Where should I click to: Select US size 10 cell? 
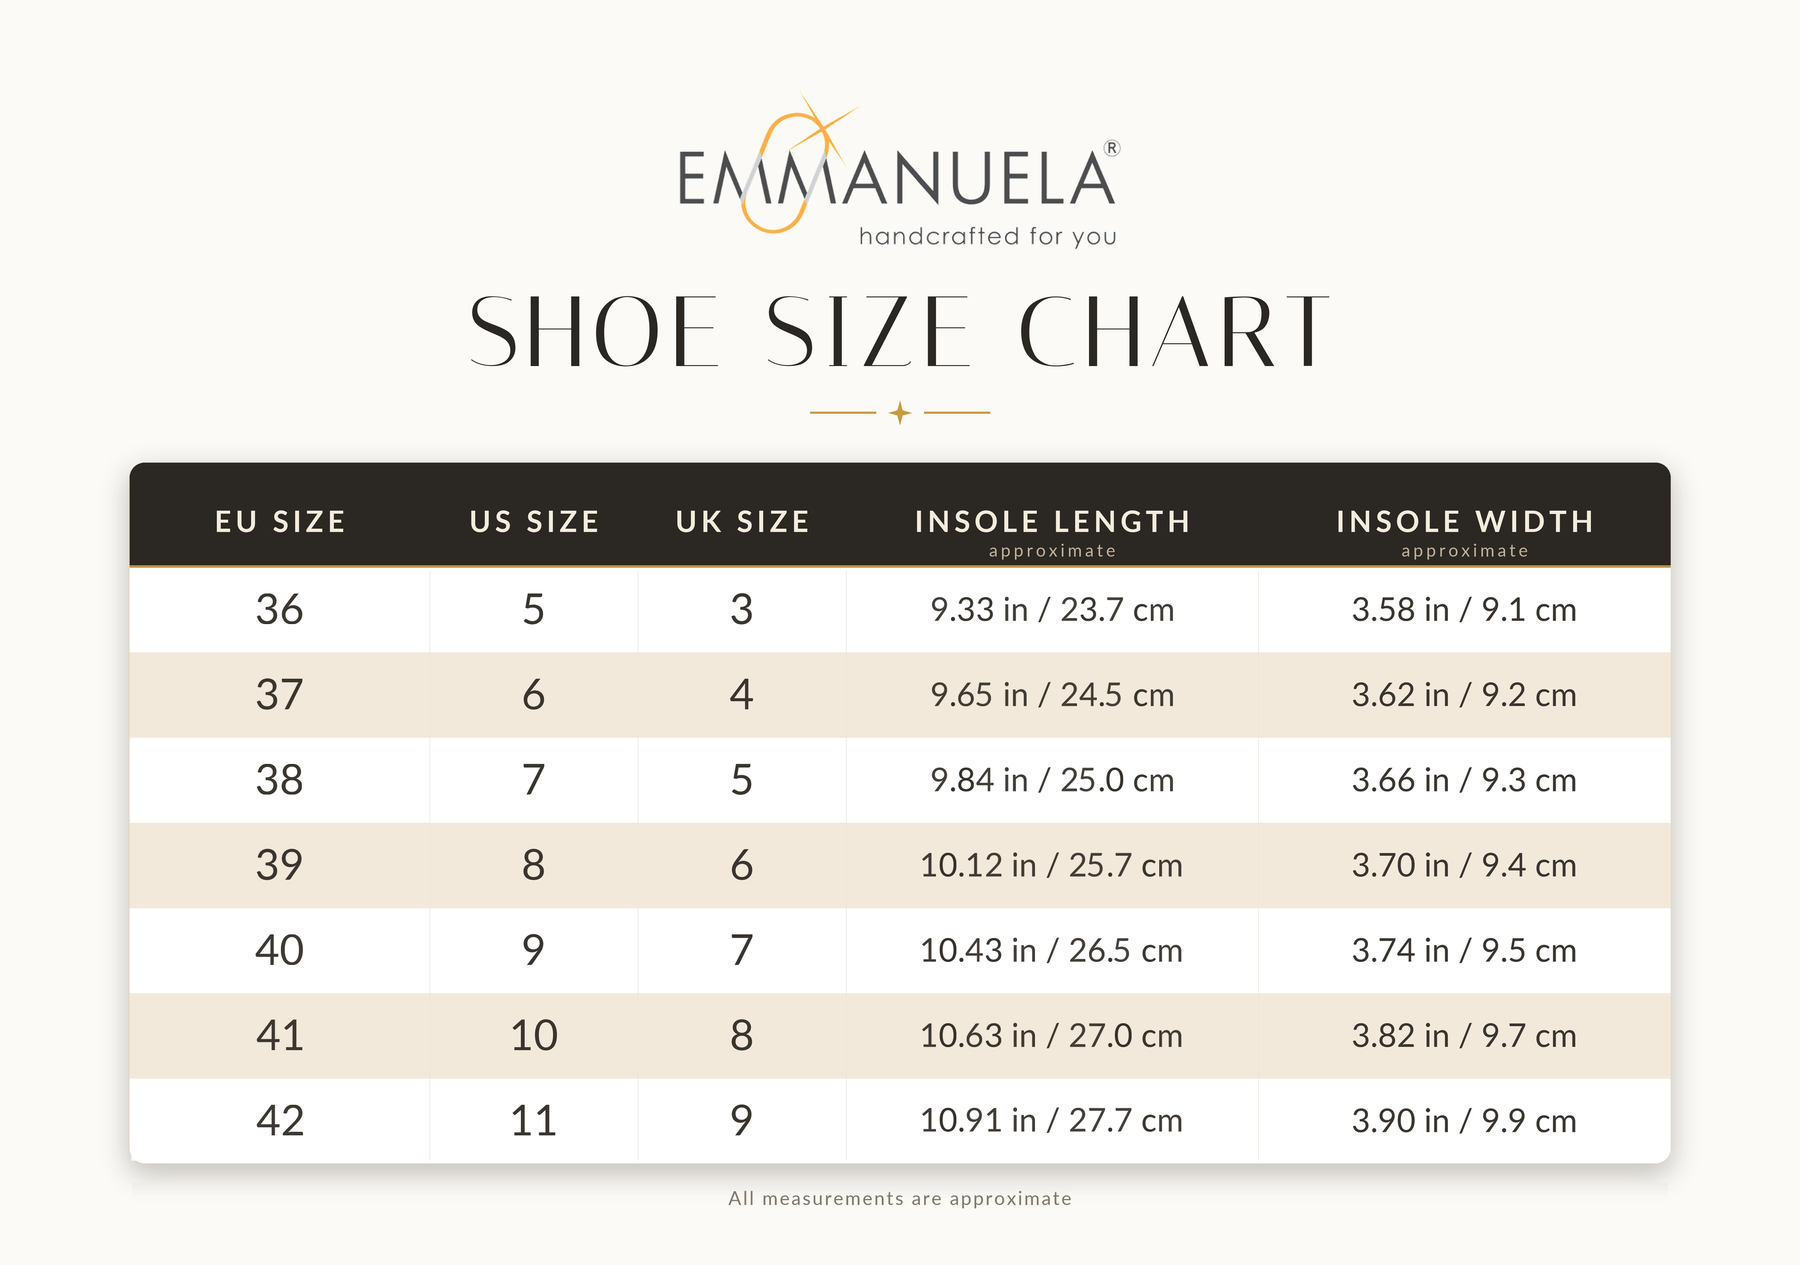point(534,1036)
